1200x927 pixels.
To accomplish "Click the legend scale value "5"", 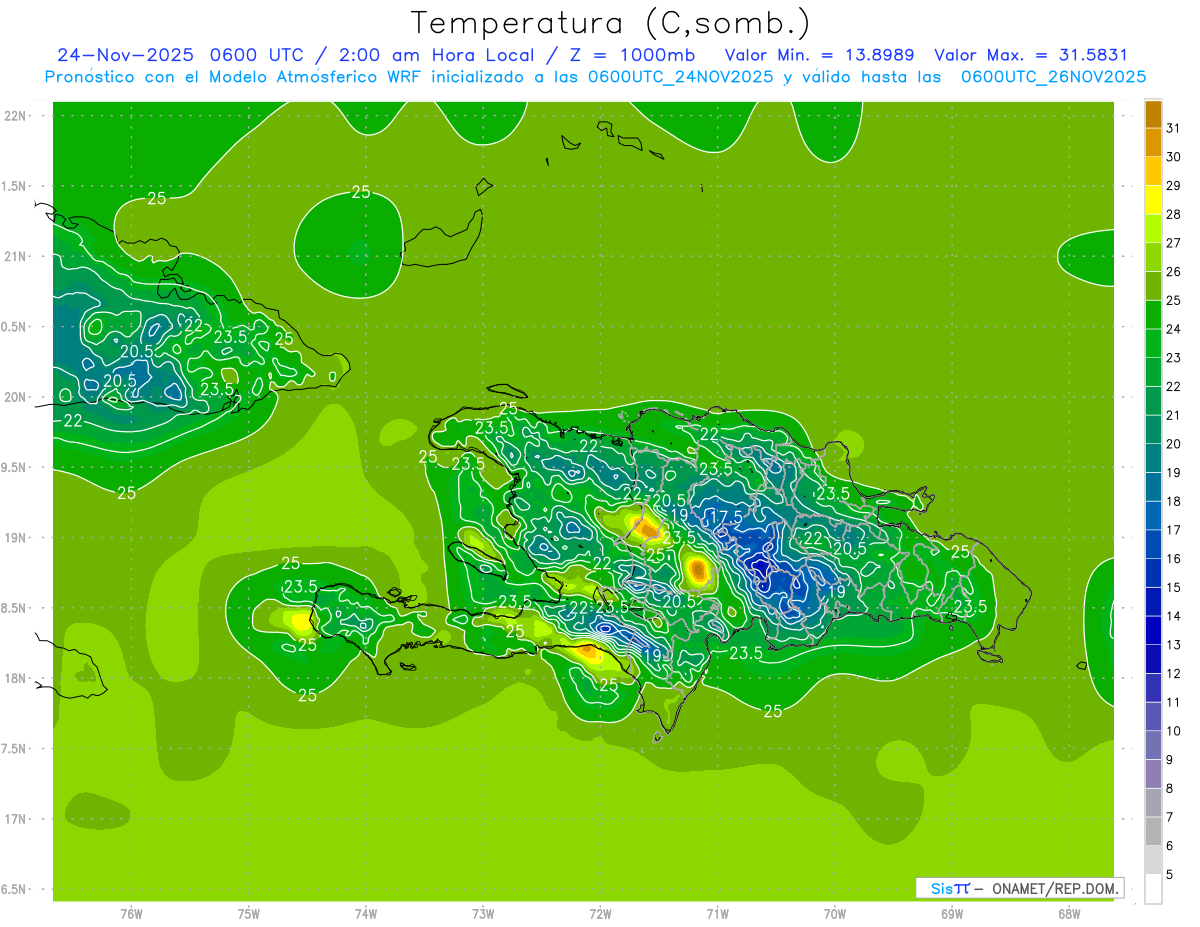I will pos(1170,875).
